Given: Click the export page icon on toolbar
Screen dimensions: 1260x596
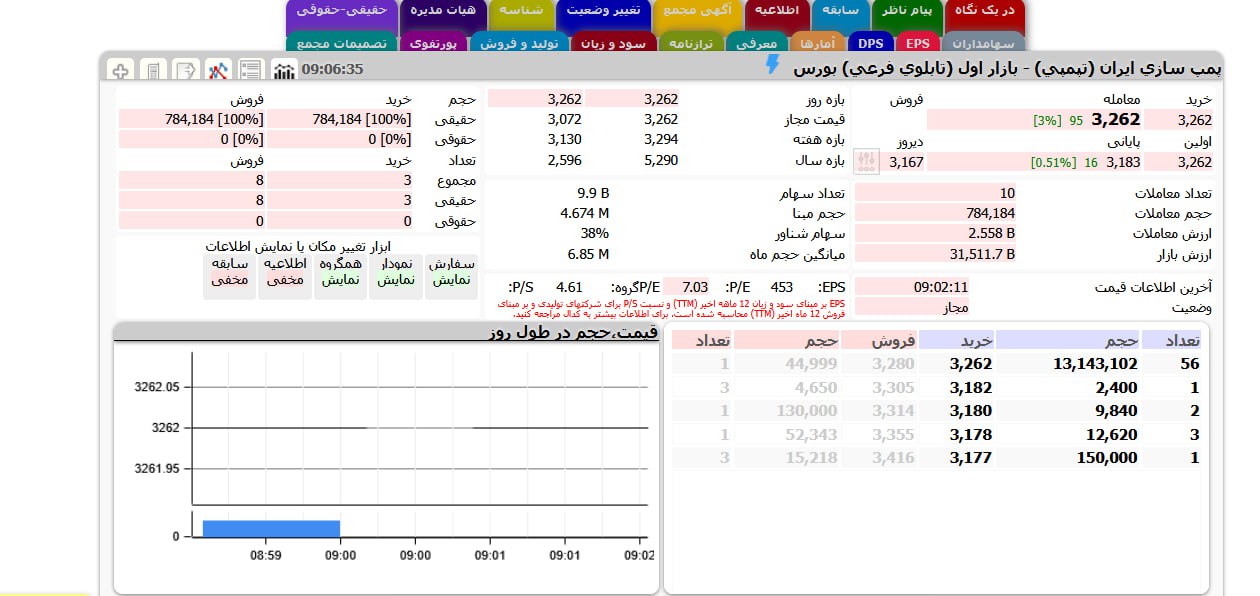Looking at the screenshot, I should click(x=183, y=70).
